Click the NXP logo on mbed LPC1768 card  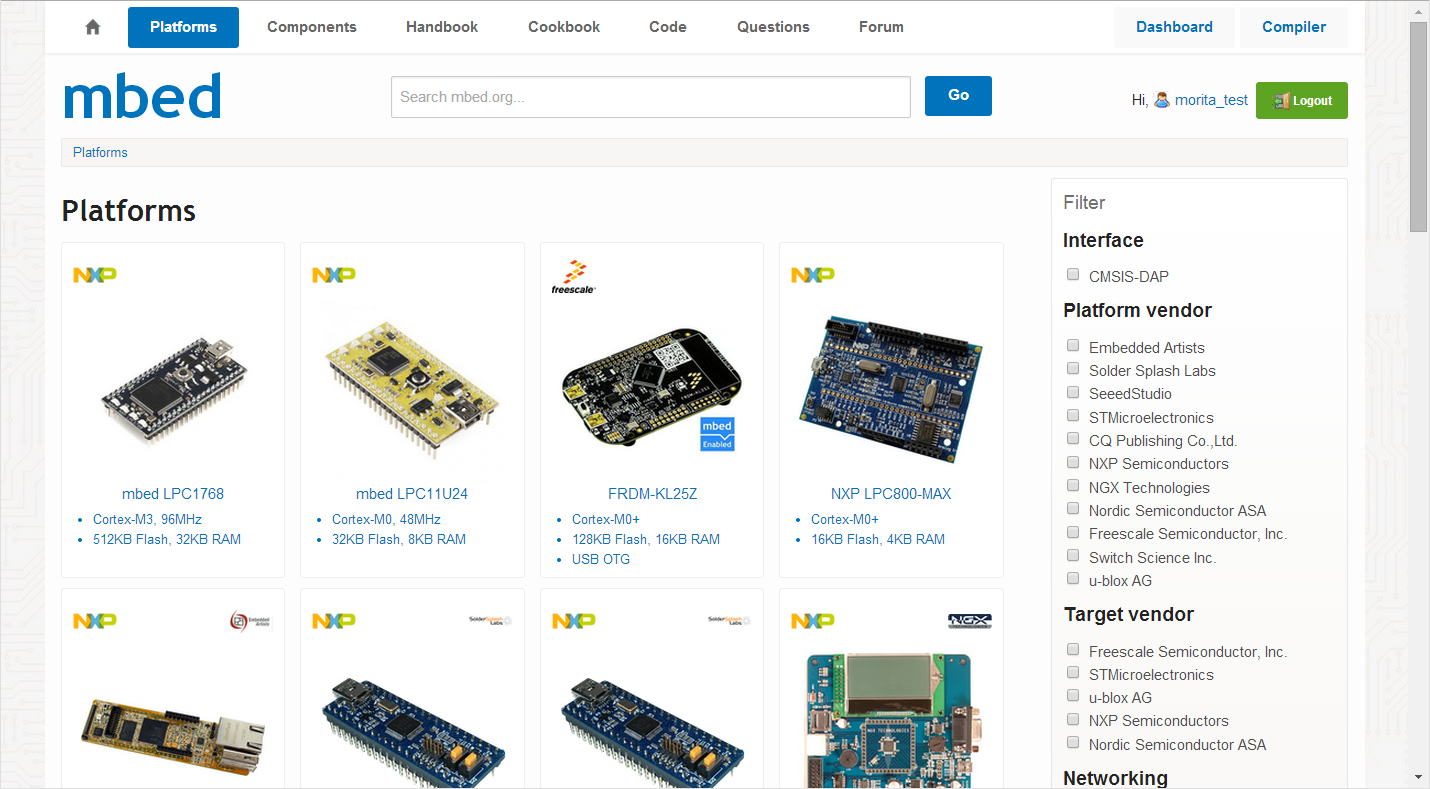(x=95, y=274)
